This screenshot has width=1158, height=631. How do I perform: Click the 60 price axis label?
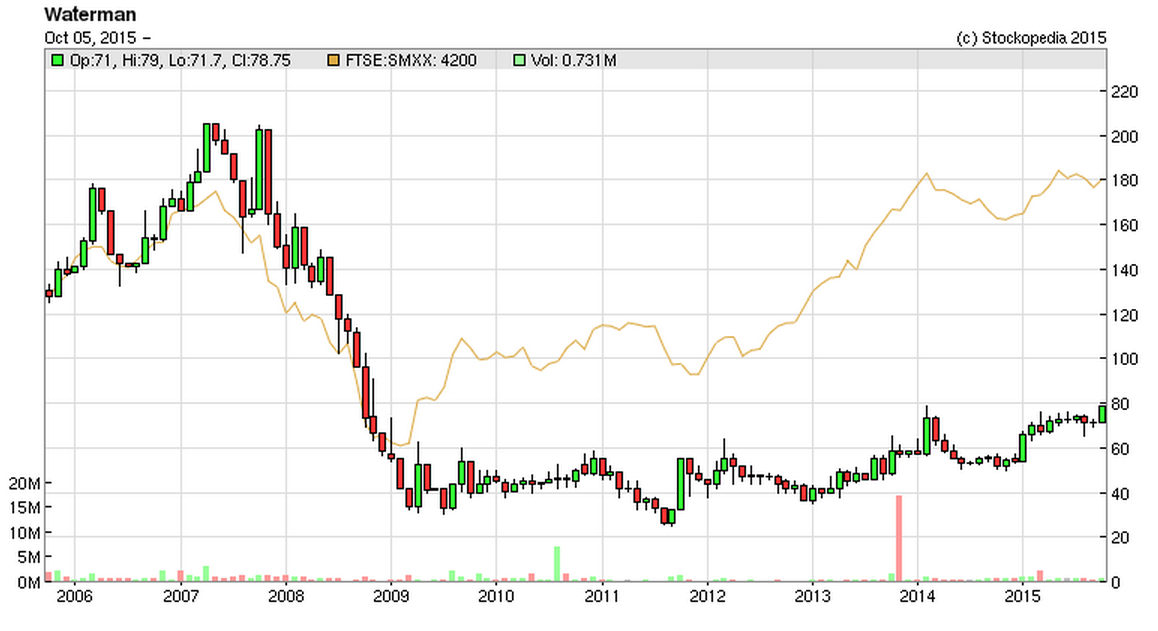pyautogui.click(x=1120, y=449)
